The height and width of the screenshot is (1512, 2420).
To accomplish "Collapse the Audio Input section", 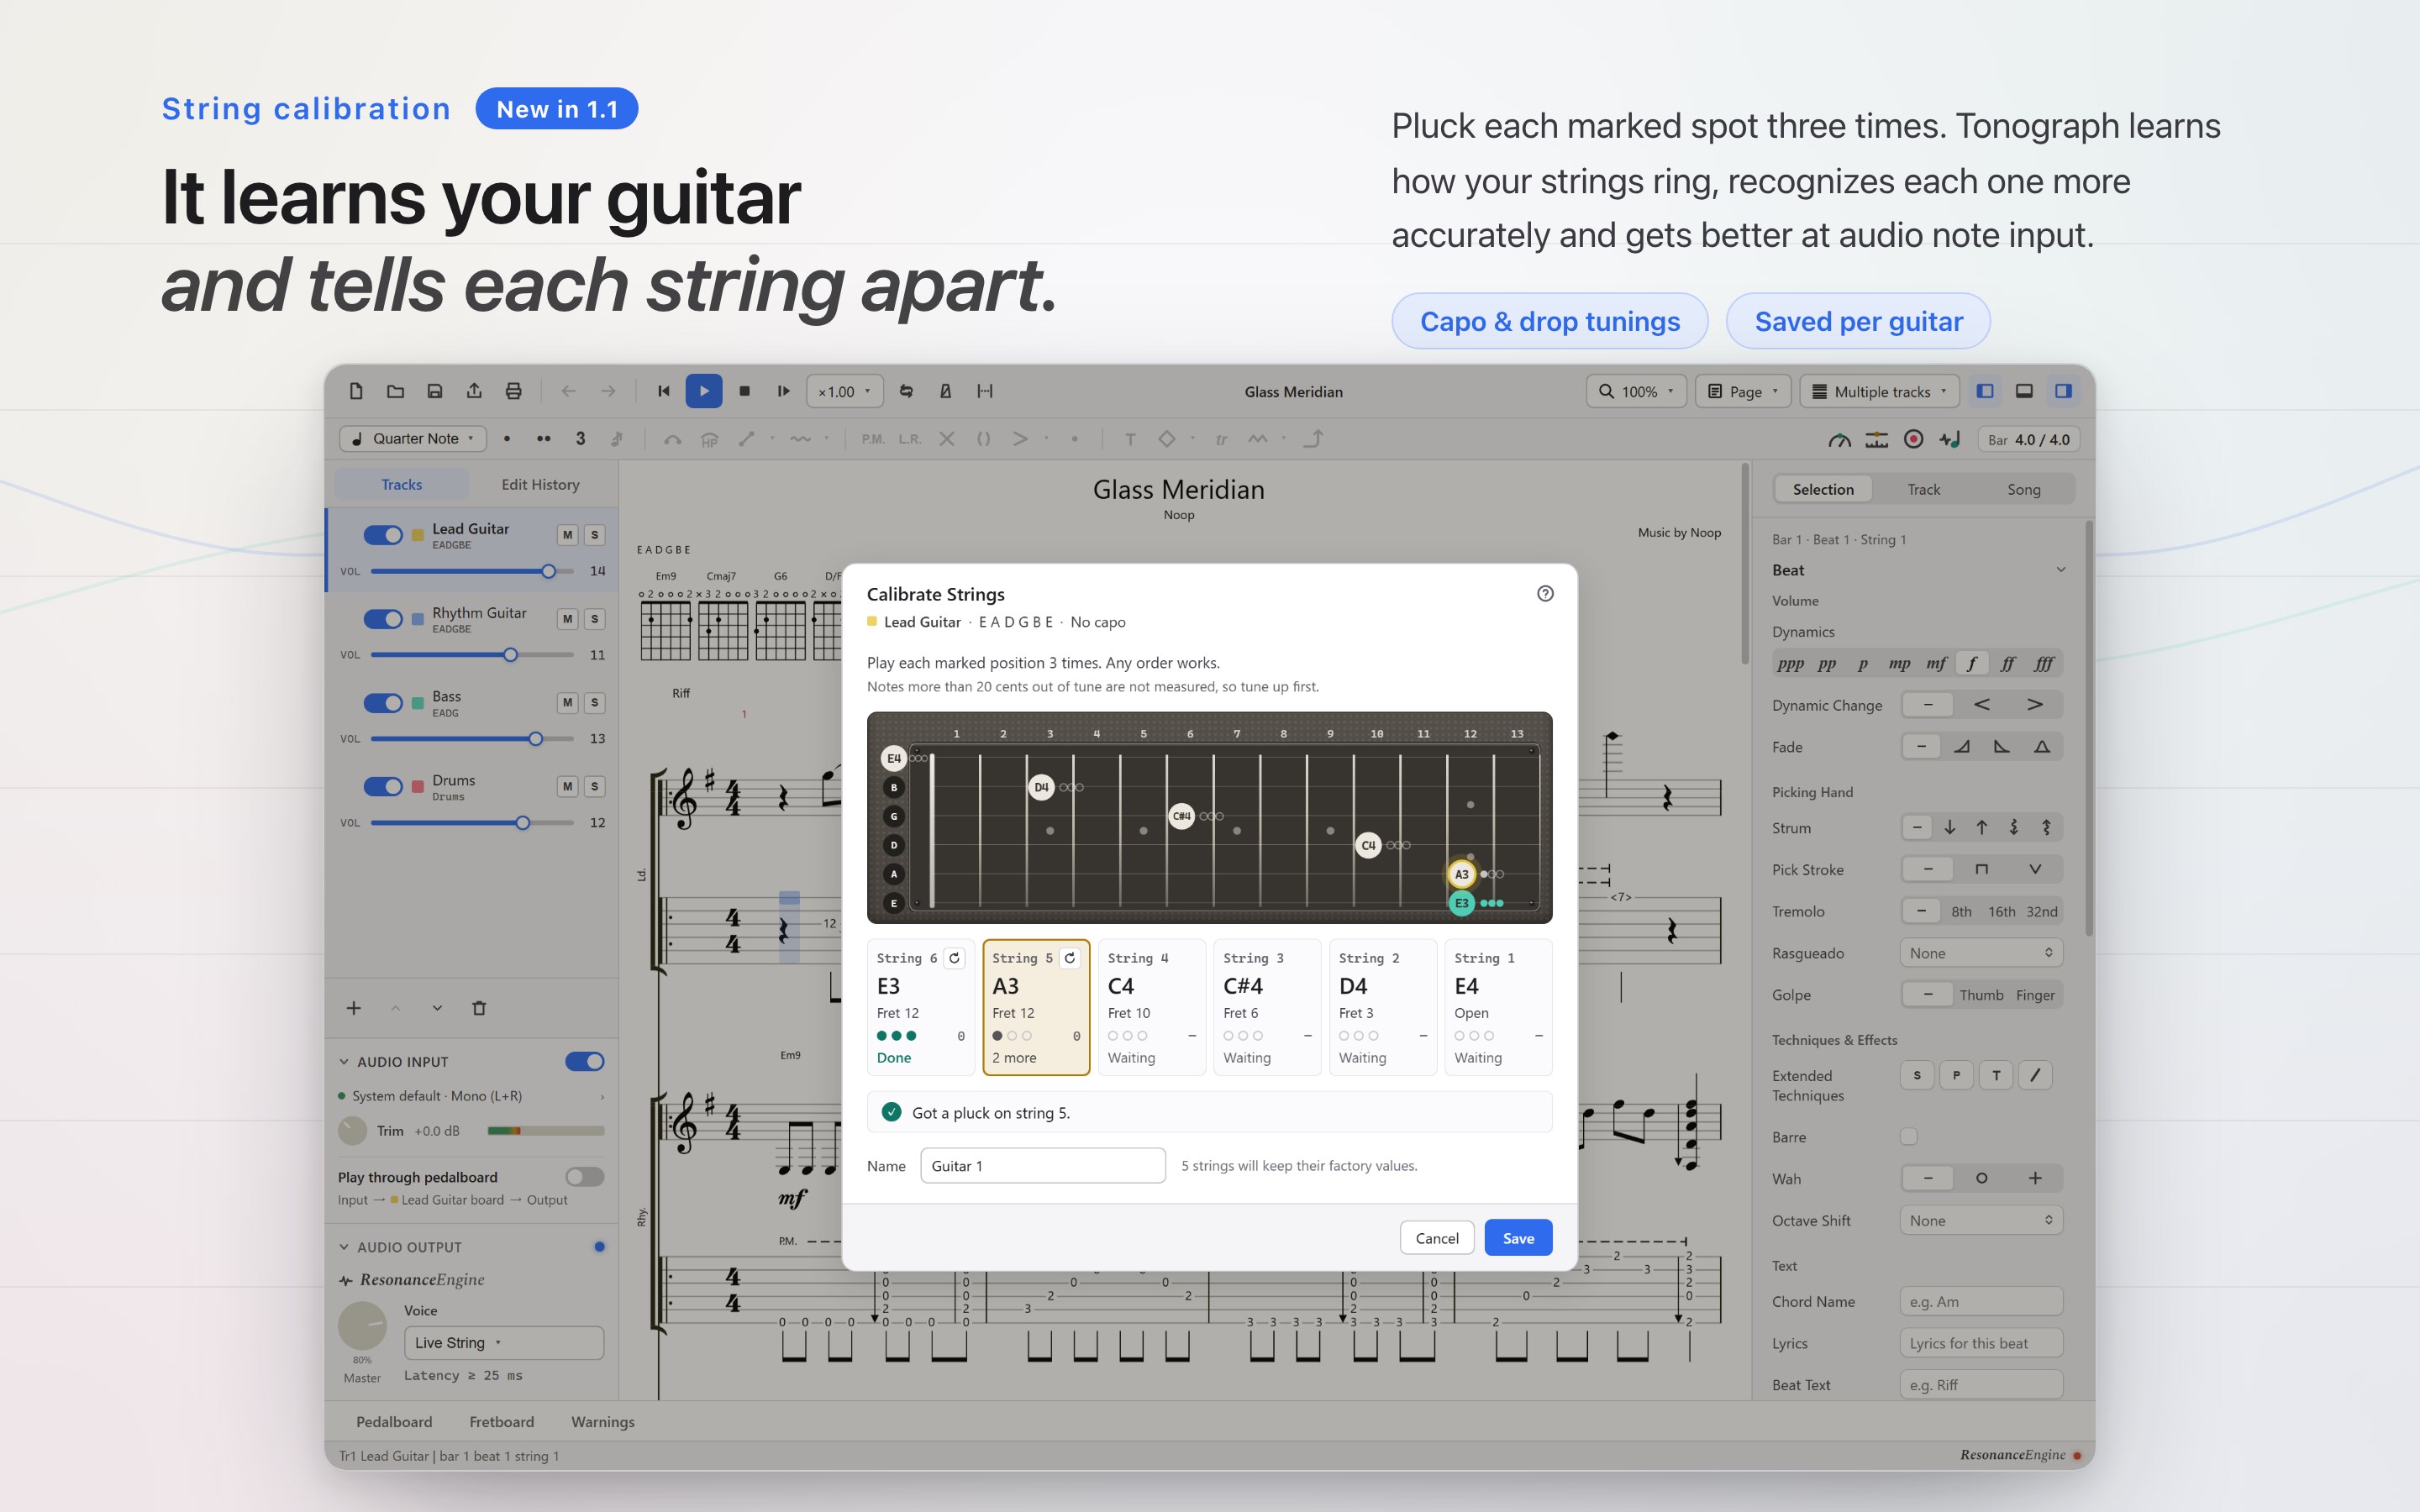I will pyautogui.click(x=344, y=1062).
